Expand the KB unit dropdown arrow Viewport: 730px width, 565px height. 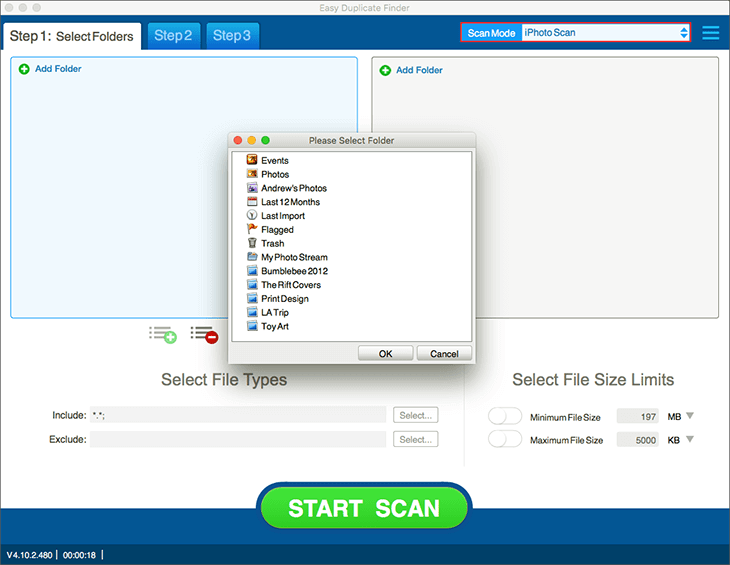(689, 440)
